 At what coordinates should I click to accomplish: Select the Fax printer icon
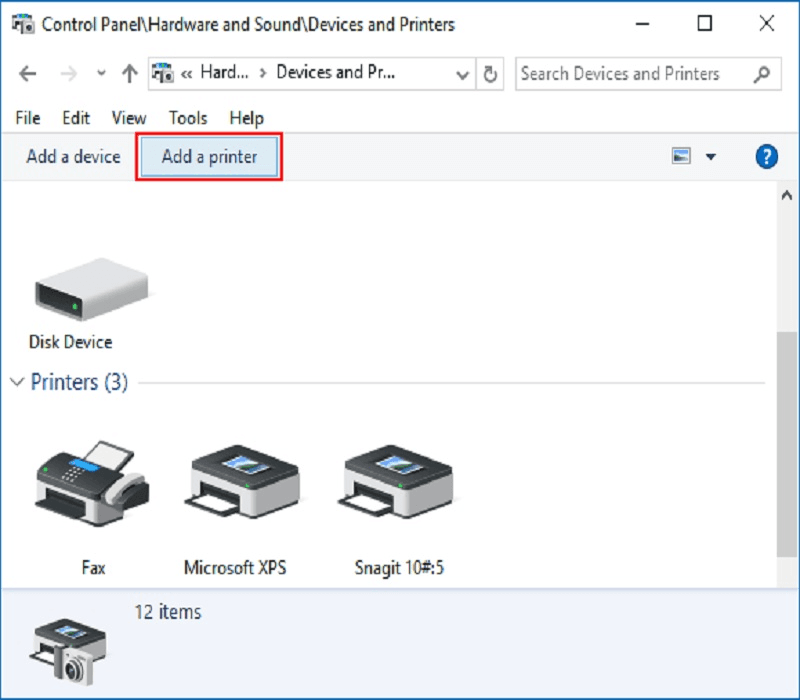(92, 483)
